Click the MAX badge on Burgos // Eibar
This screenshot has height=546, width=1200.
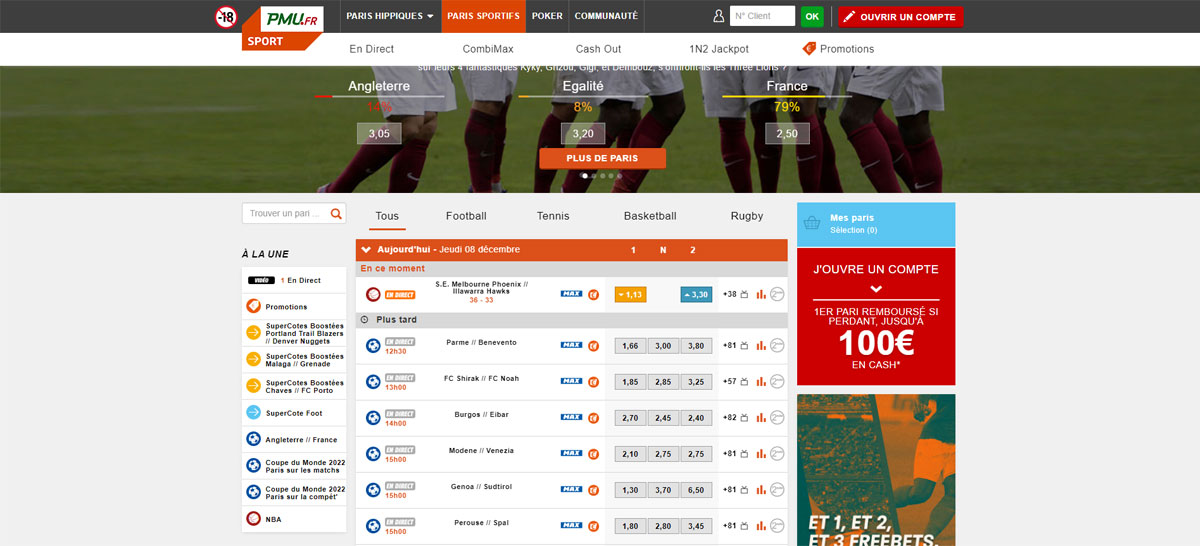point(571,417)
